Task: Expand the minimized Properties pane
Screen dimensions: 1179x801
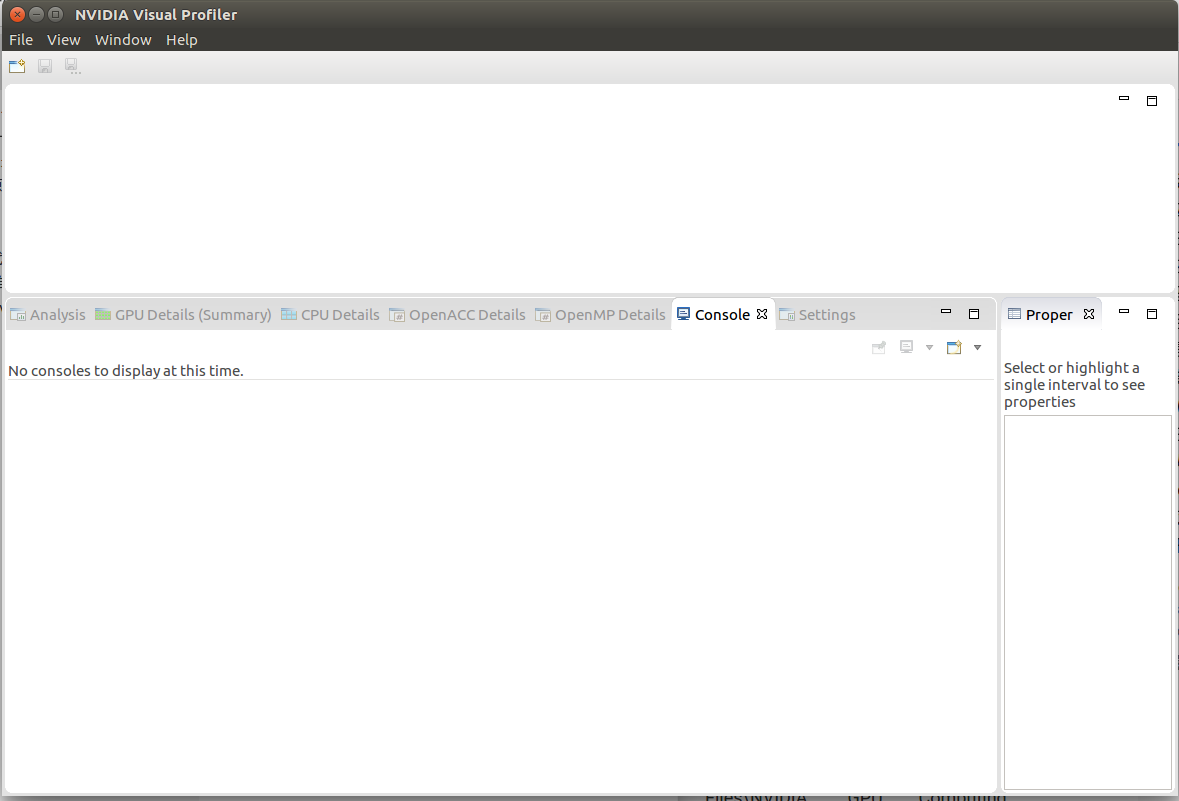Action: (1151, 313)
